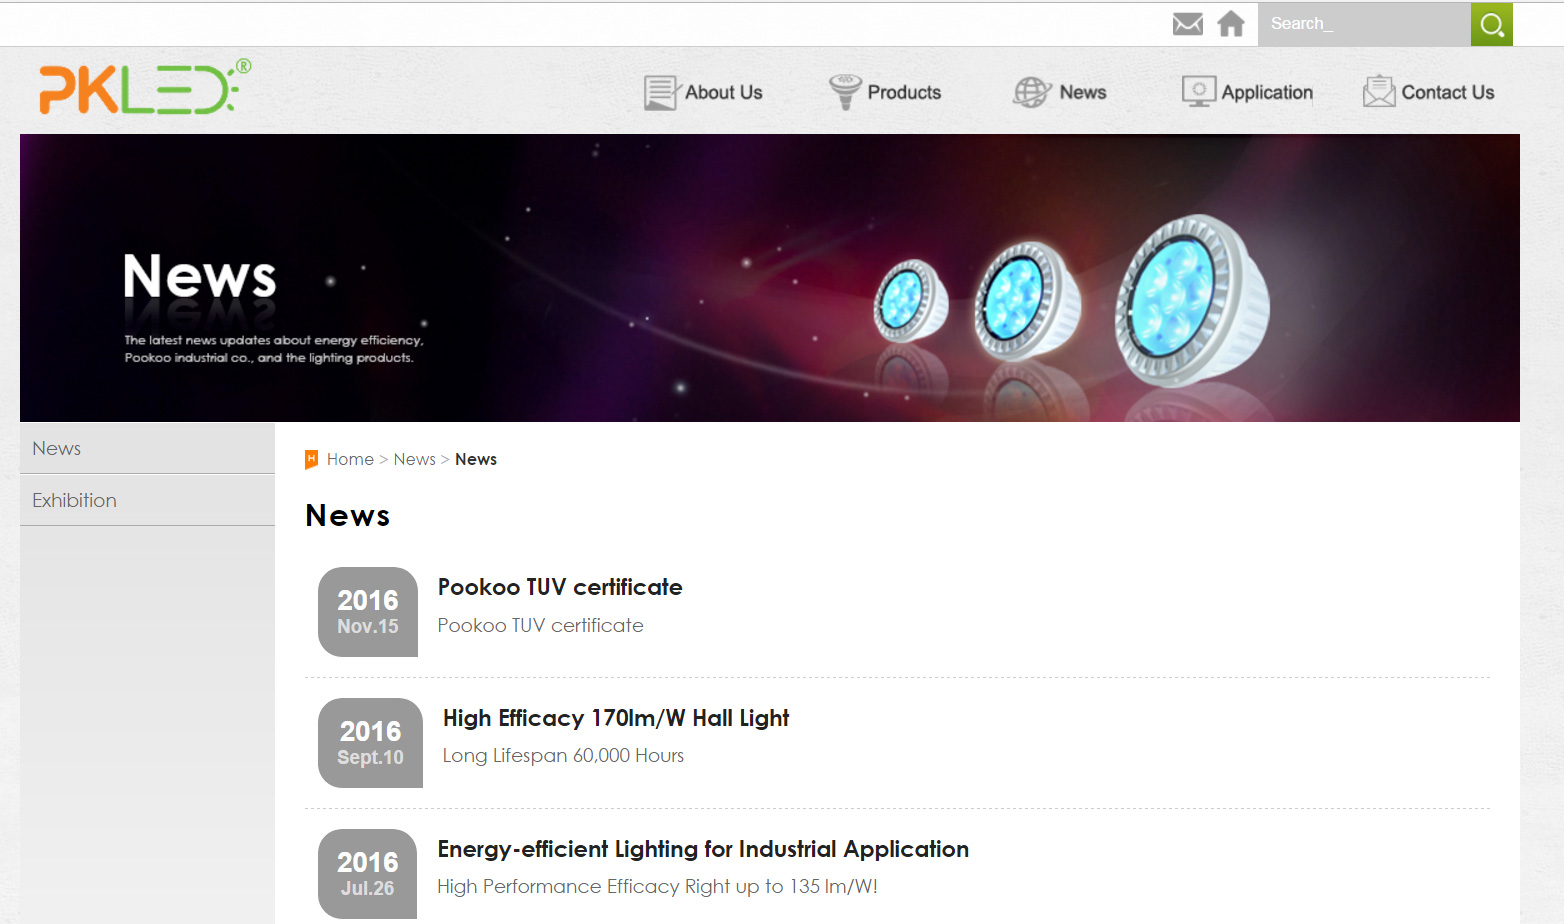This screenshot has width=1564, height=924.
Task: Click the globe icon beside News
Action: click(1031, 92)
